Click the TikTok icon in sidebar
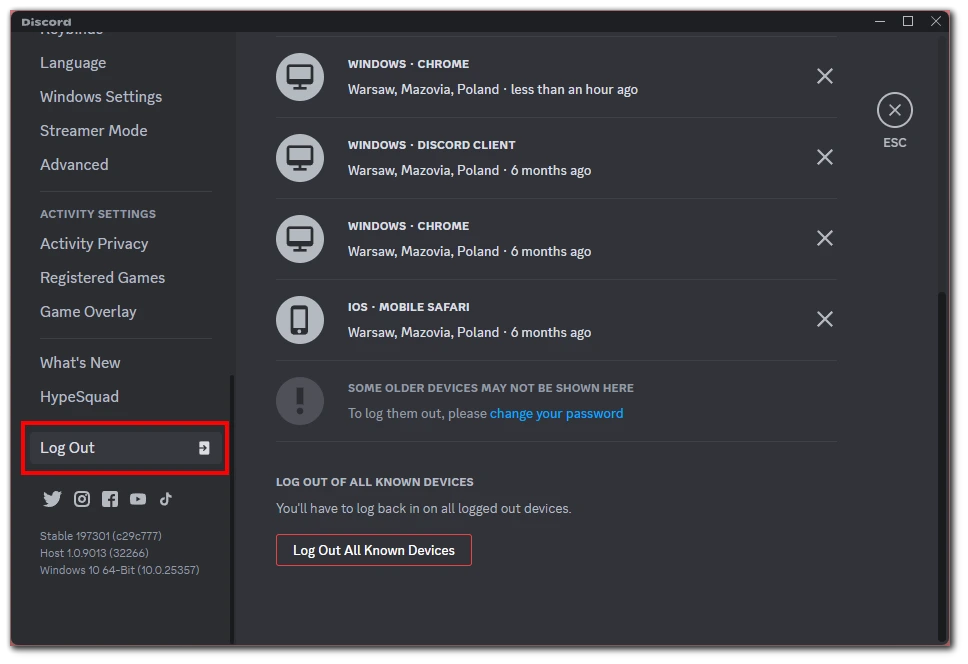 (x=166, y=499)
